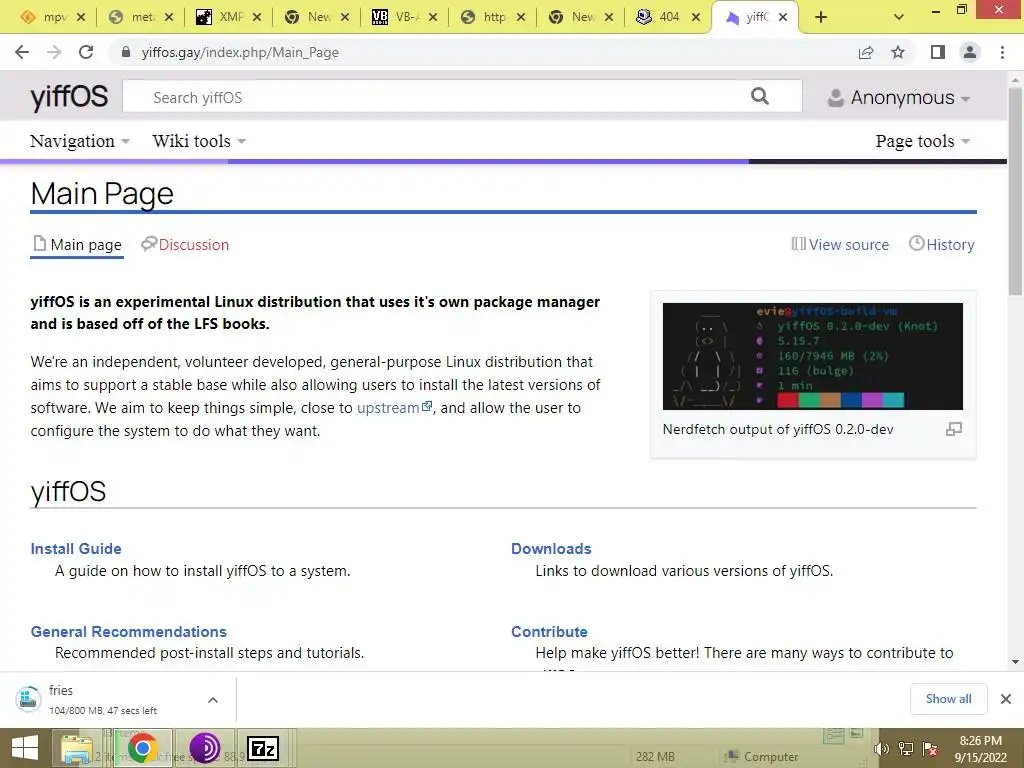Image resolution: width=1024 pixels, height=768 pixels.
Task: Click the network tray icon
Action: click(906, 749)
